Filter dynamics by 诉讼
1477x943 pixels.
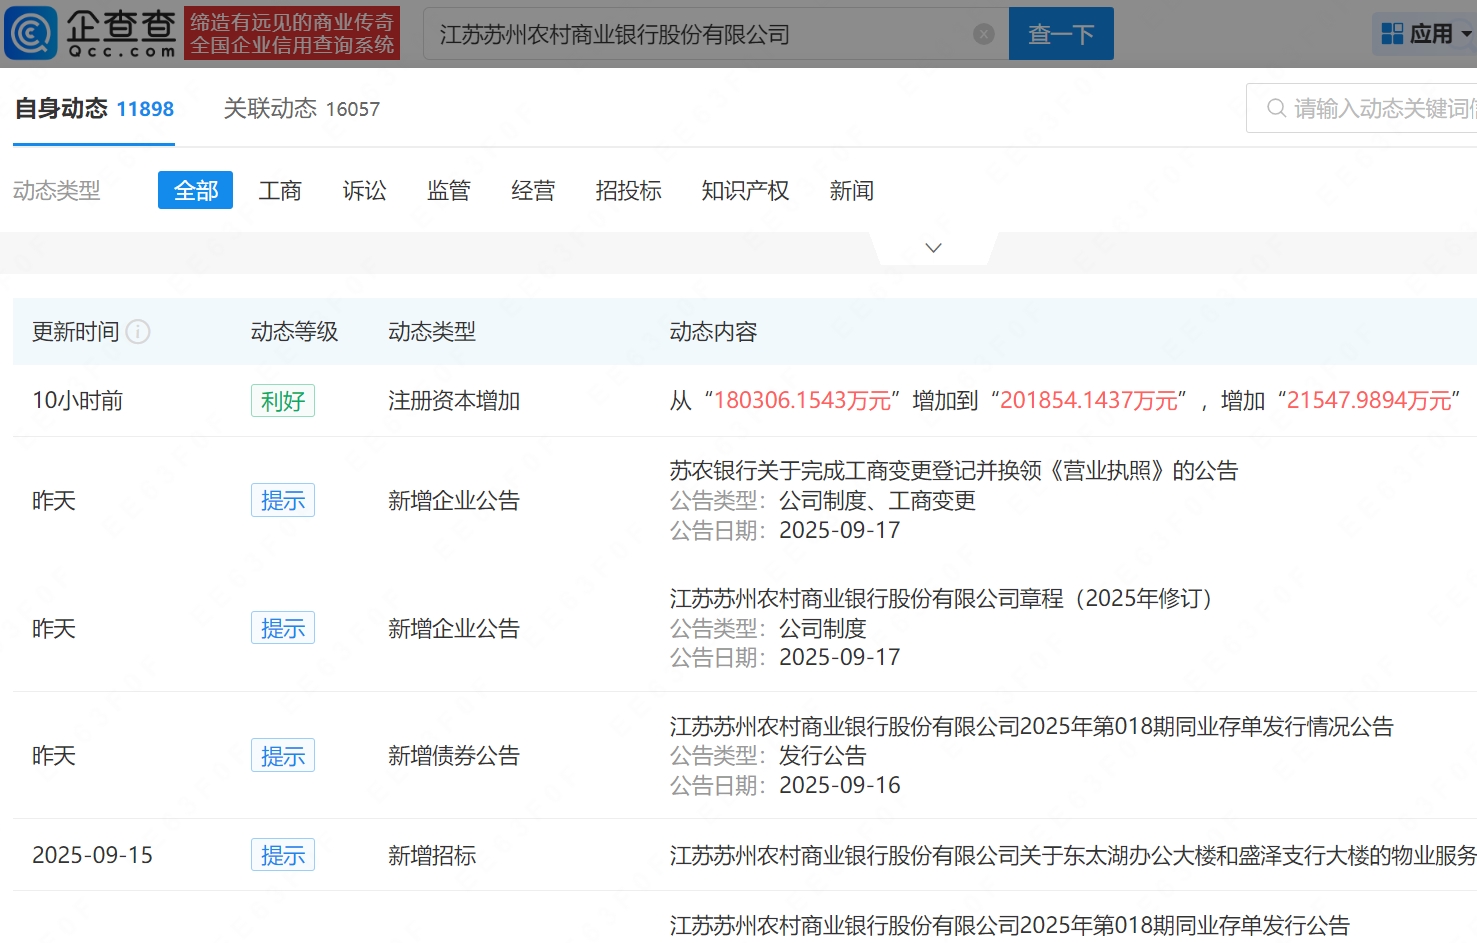point(364,190)
